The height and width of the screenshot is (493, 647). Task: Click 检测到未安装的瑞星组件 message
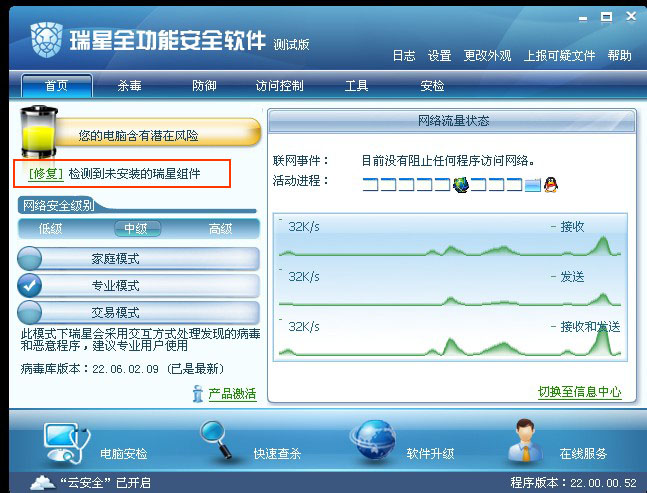pos(135,174)
